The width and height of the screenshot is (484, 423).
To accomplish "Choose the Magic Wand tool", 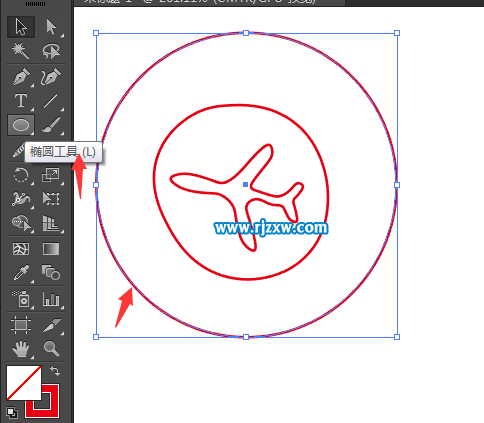I will click(x=21, y=51).
